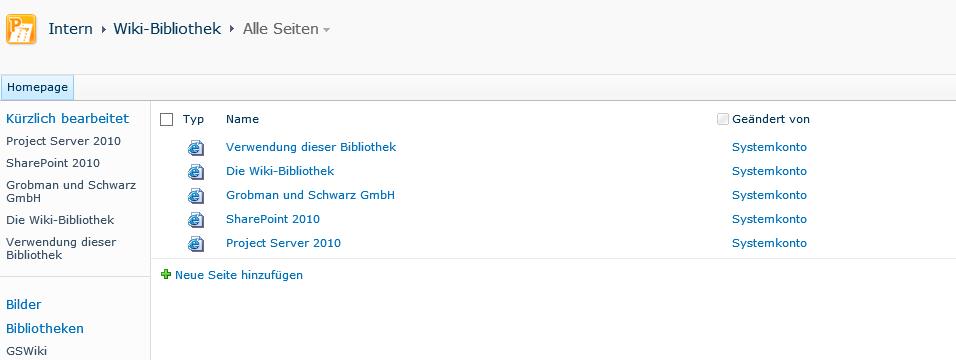956x360 pixels.
Task: Click the page icon beside Die Wiki-Bibliothek
Action: pos(196,171)
